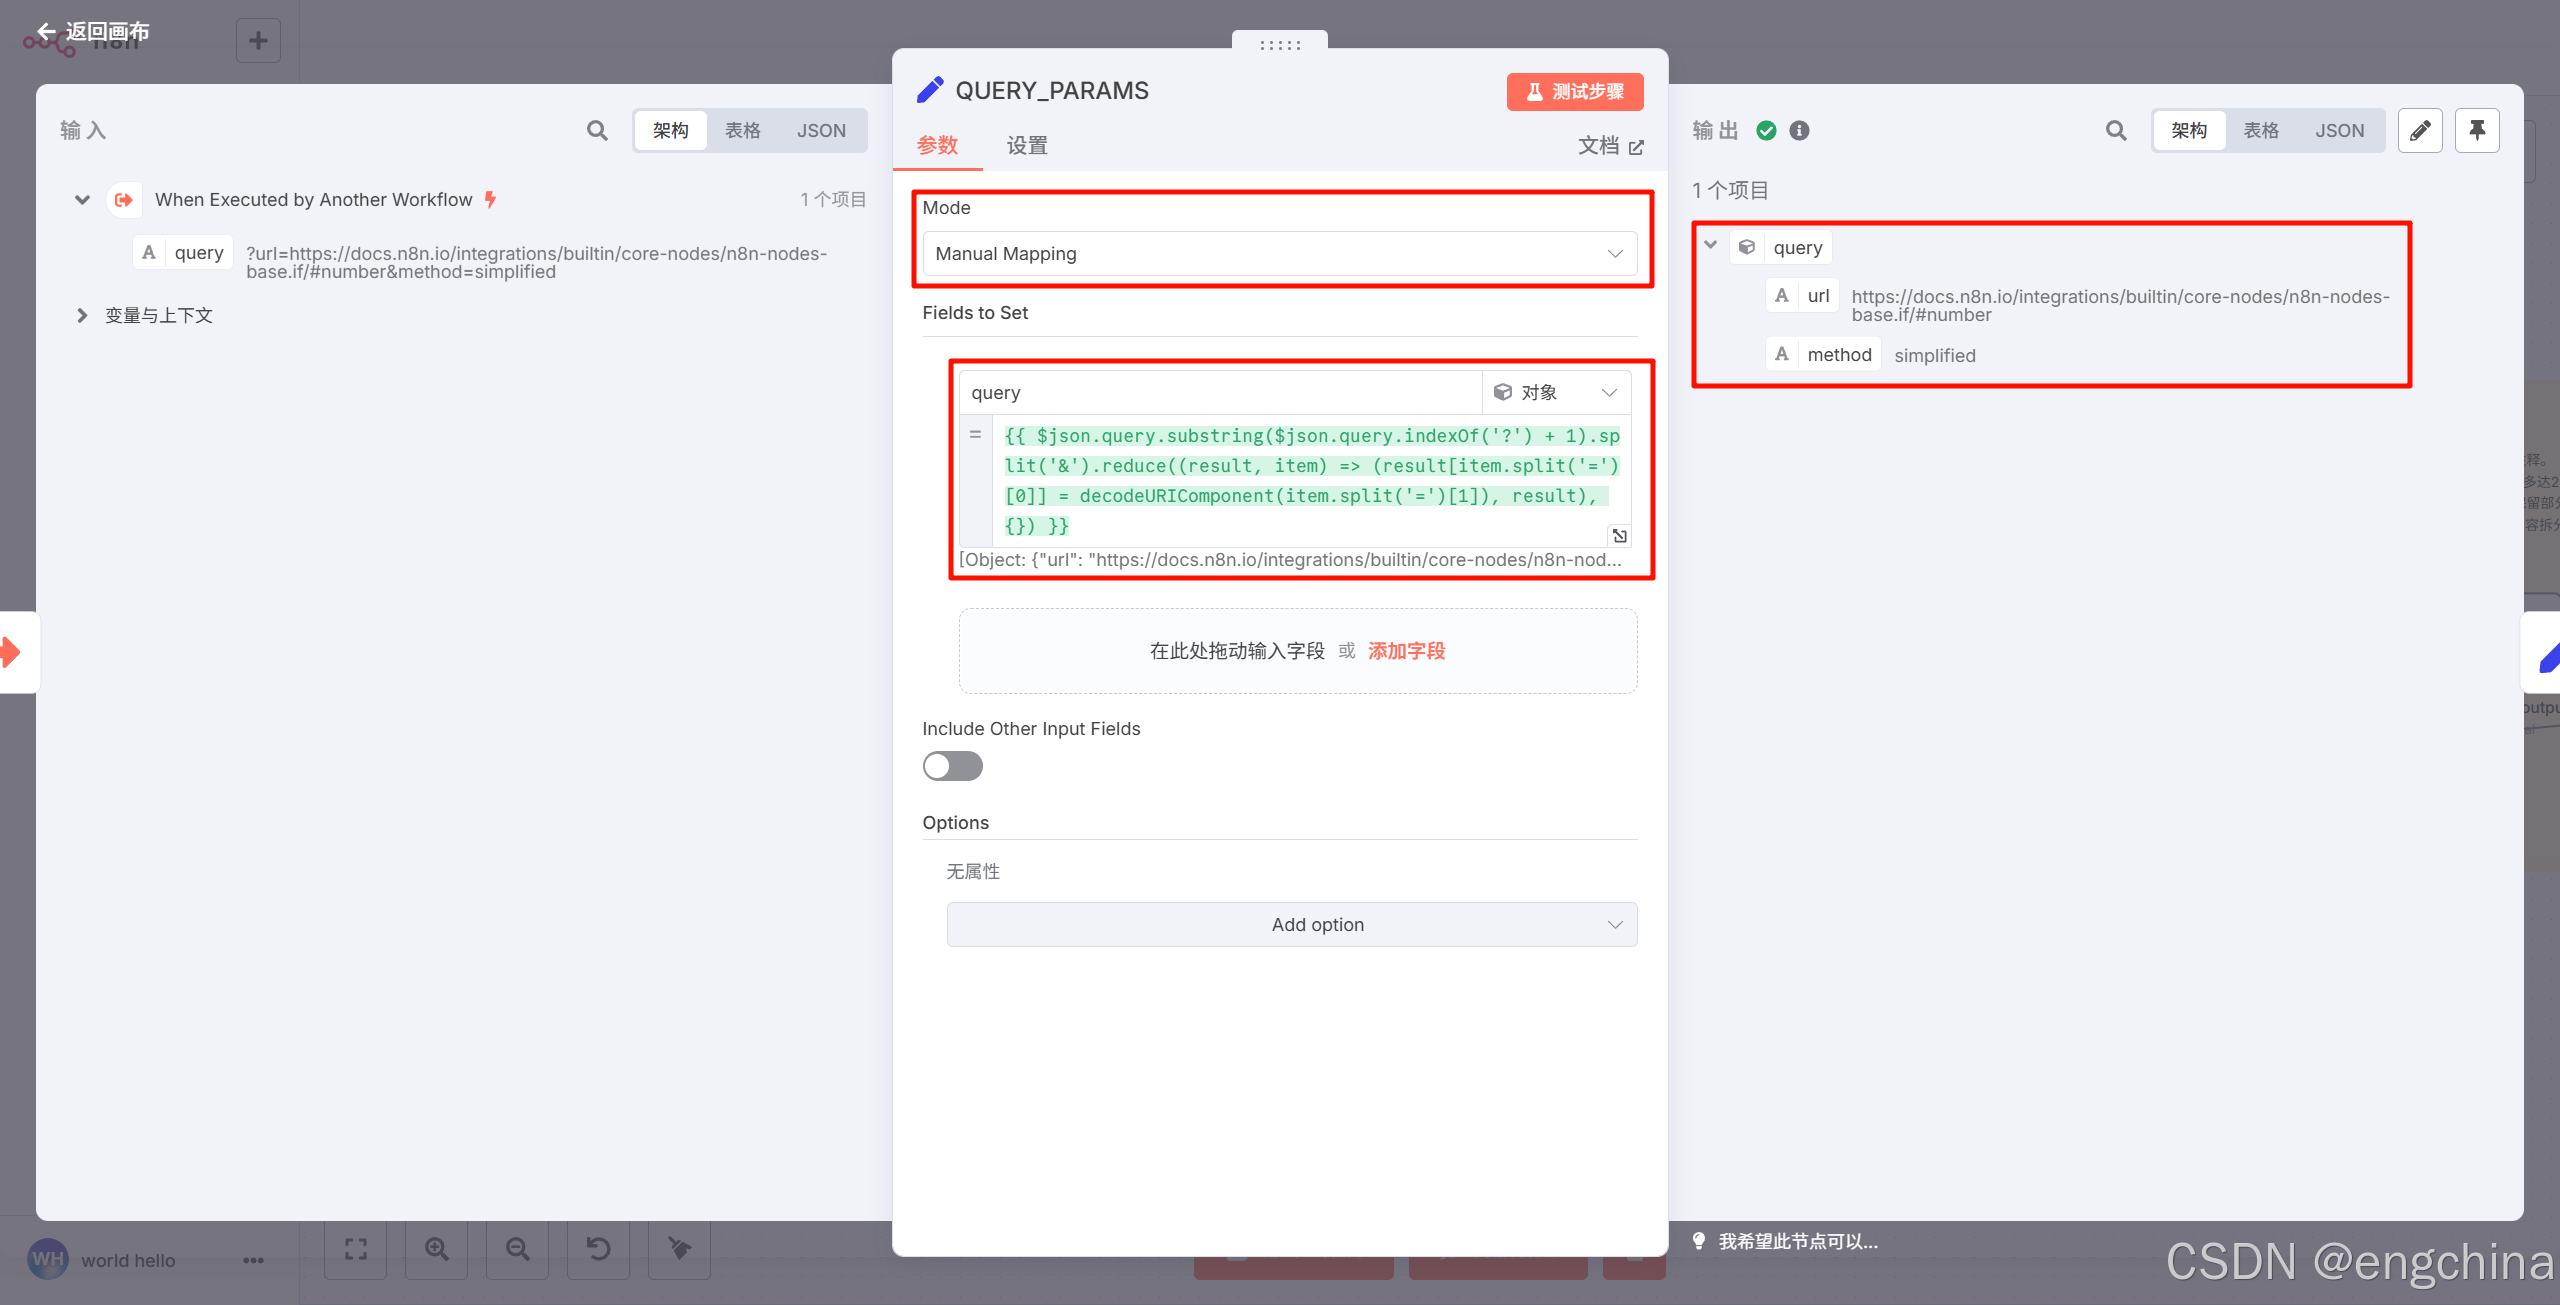Screen dimensions: 2560x1305
Task: Click the rename node pencil icon
Action: click(930, 90)
